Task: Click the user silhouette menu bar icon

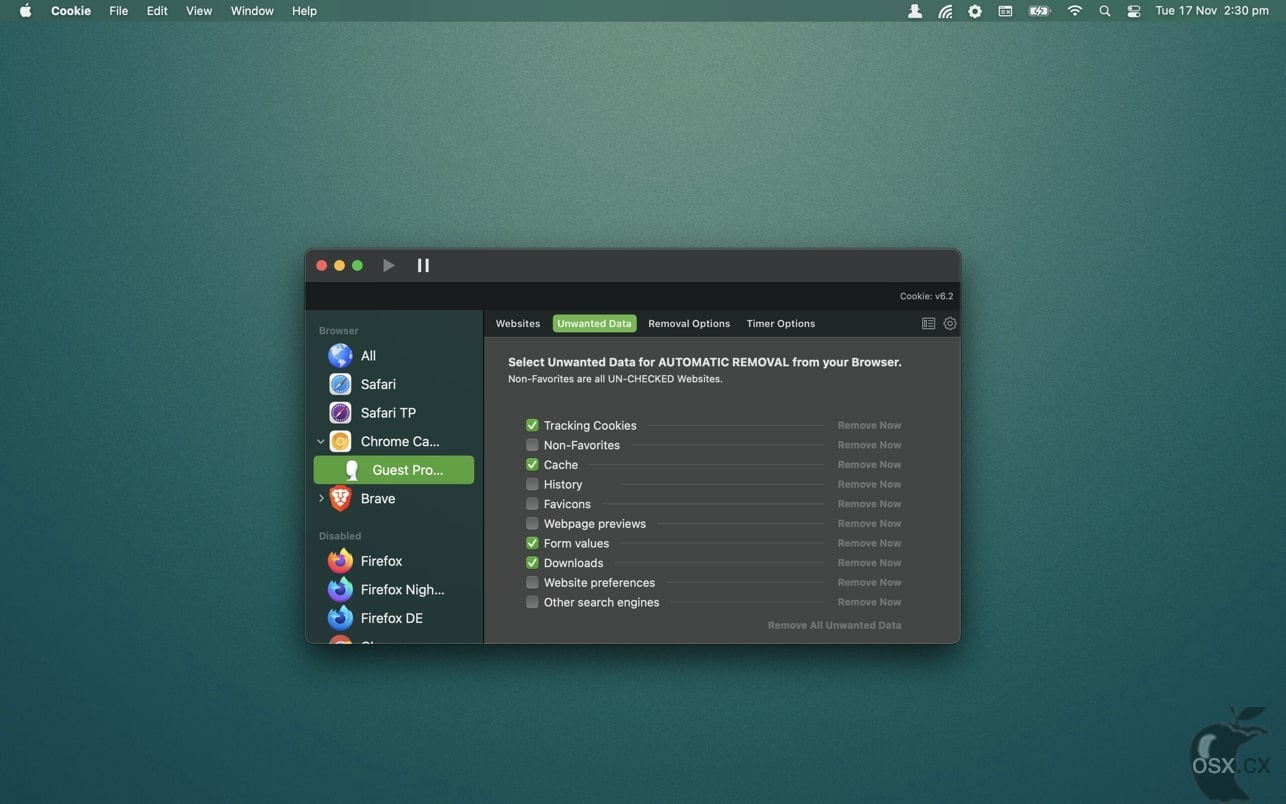Action: (x=915, y=11)
